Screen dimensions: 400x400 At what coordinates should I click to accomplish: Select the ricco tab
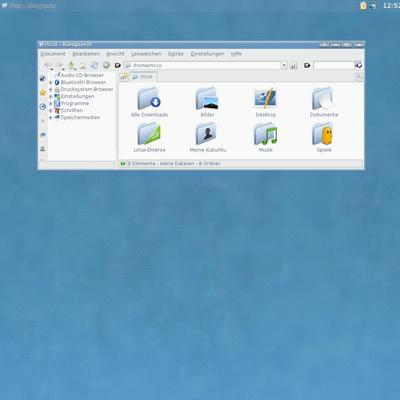coord(143,77)
